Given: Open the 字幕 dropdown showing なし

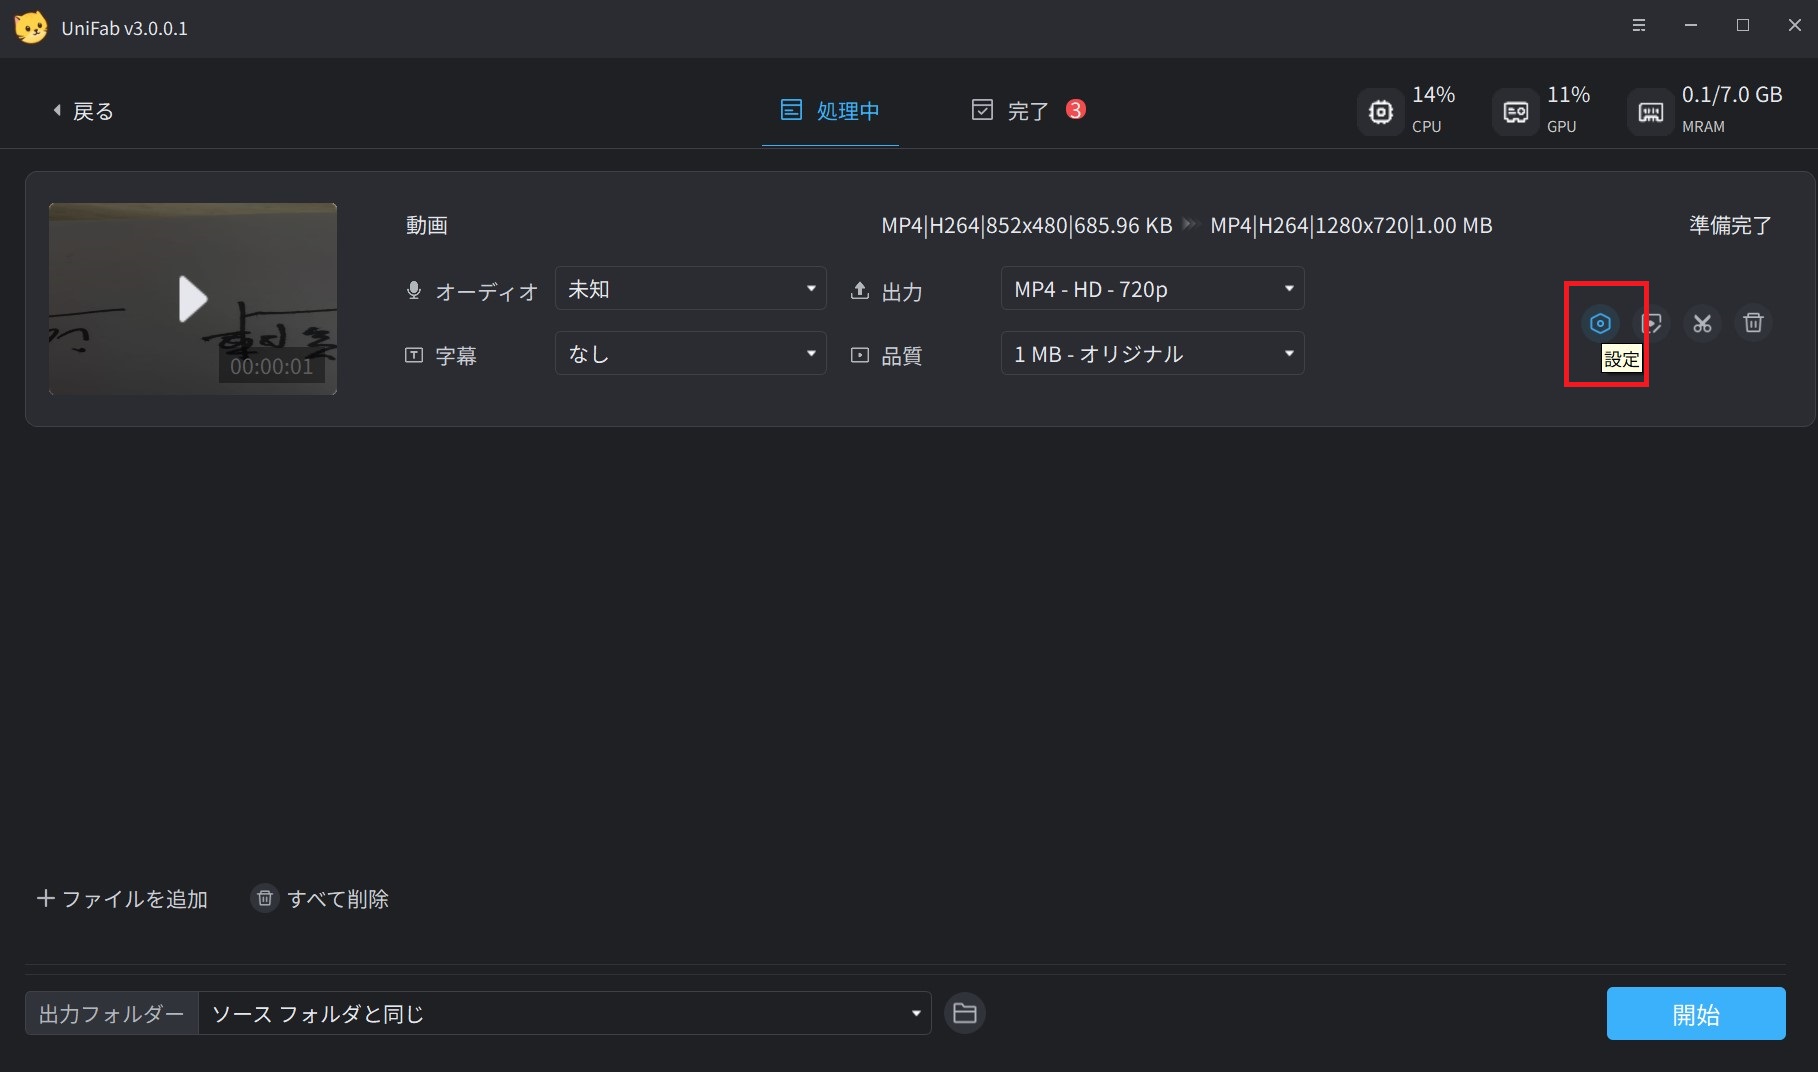Looking at the screenshot, I should [x=691, y=353].
